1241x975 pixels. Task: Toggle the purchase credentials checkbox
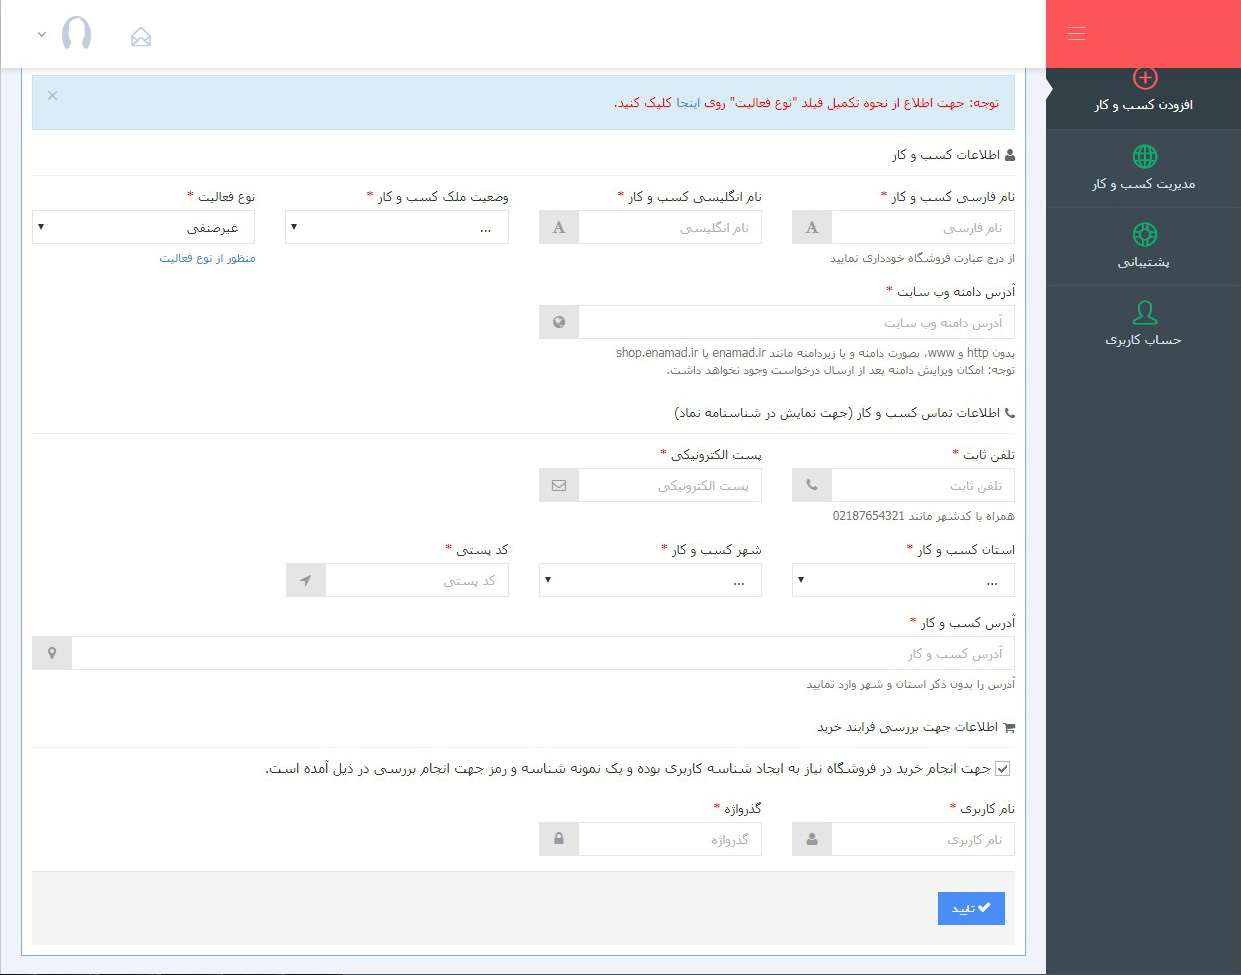(x=1003, y=769)
